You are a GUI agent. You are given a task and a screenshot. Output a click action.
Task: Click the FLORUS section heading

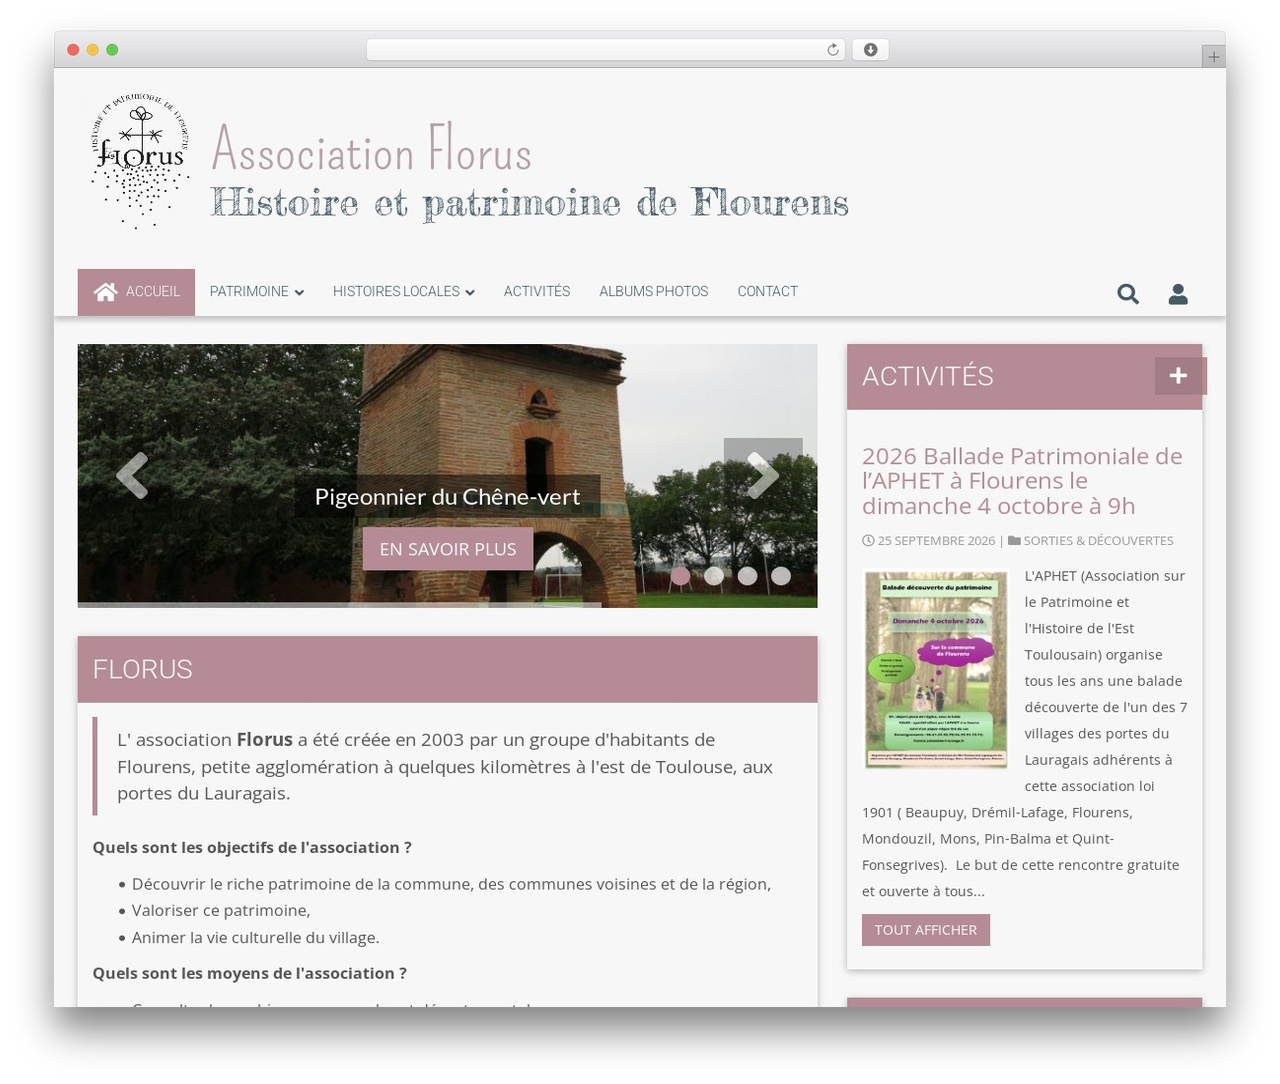[x=143, y=669]
